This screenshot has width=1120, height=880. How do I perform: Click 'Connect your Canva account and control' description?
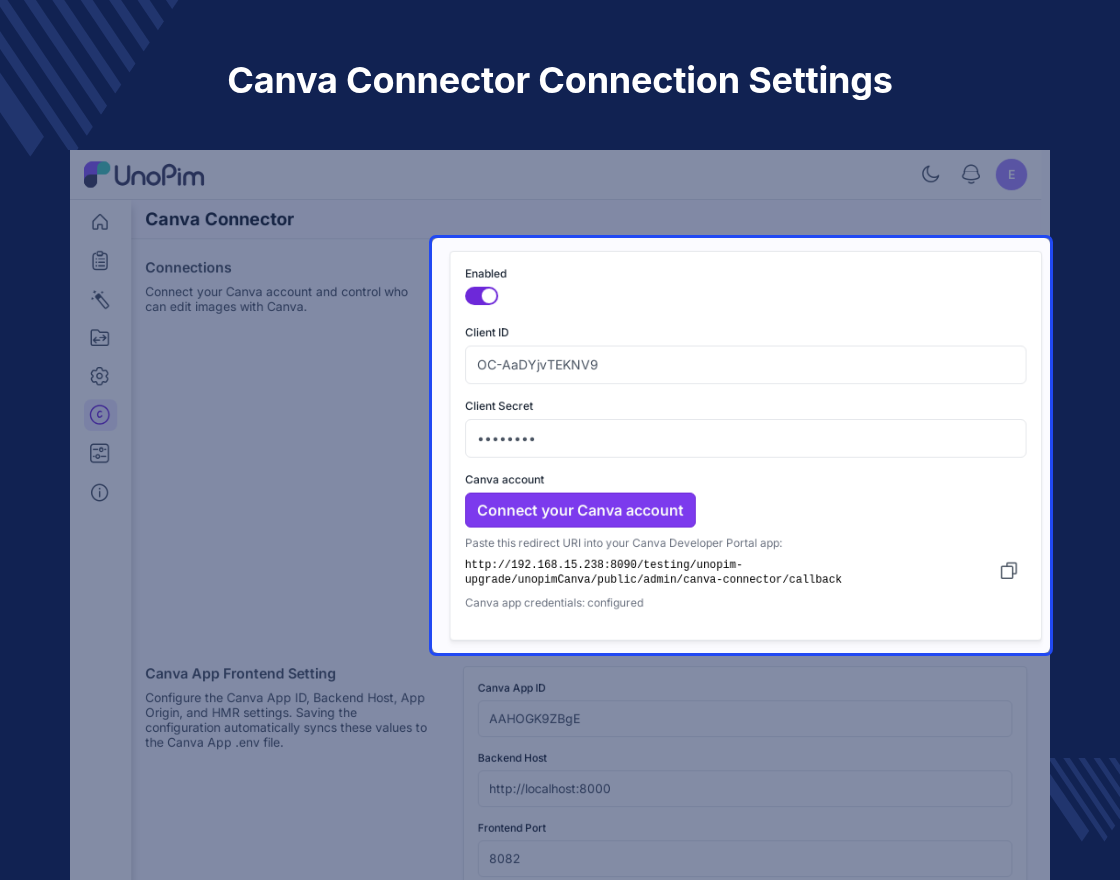[x=276, y=299]
